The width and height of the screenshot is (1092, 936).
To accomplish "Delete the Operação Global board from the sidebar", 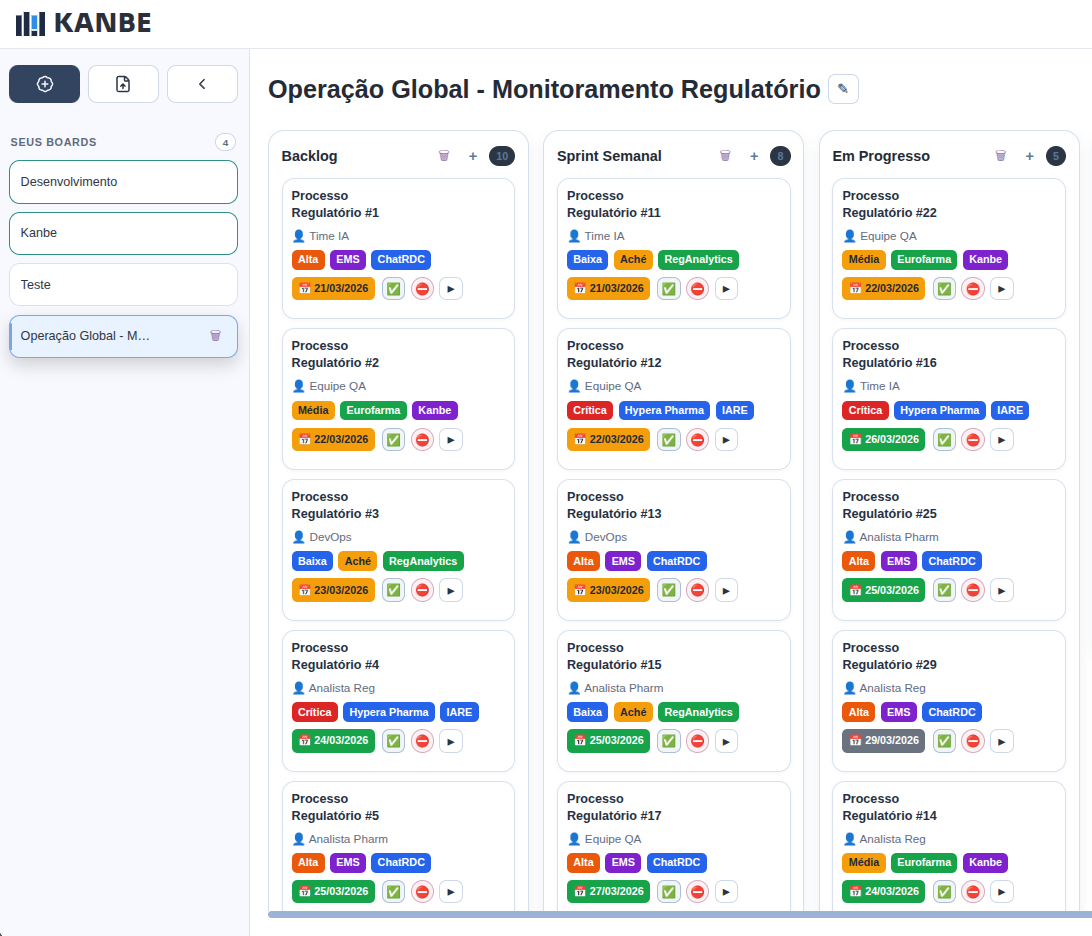I will click(x=215, y=336).
